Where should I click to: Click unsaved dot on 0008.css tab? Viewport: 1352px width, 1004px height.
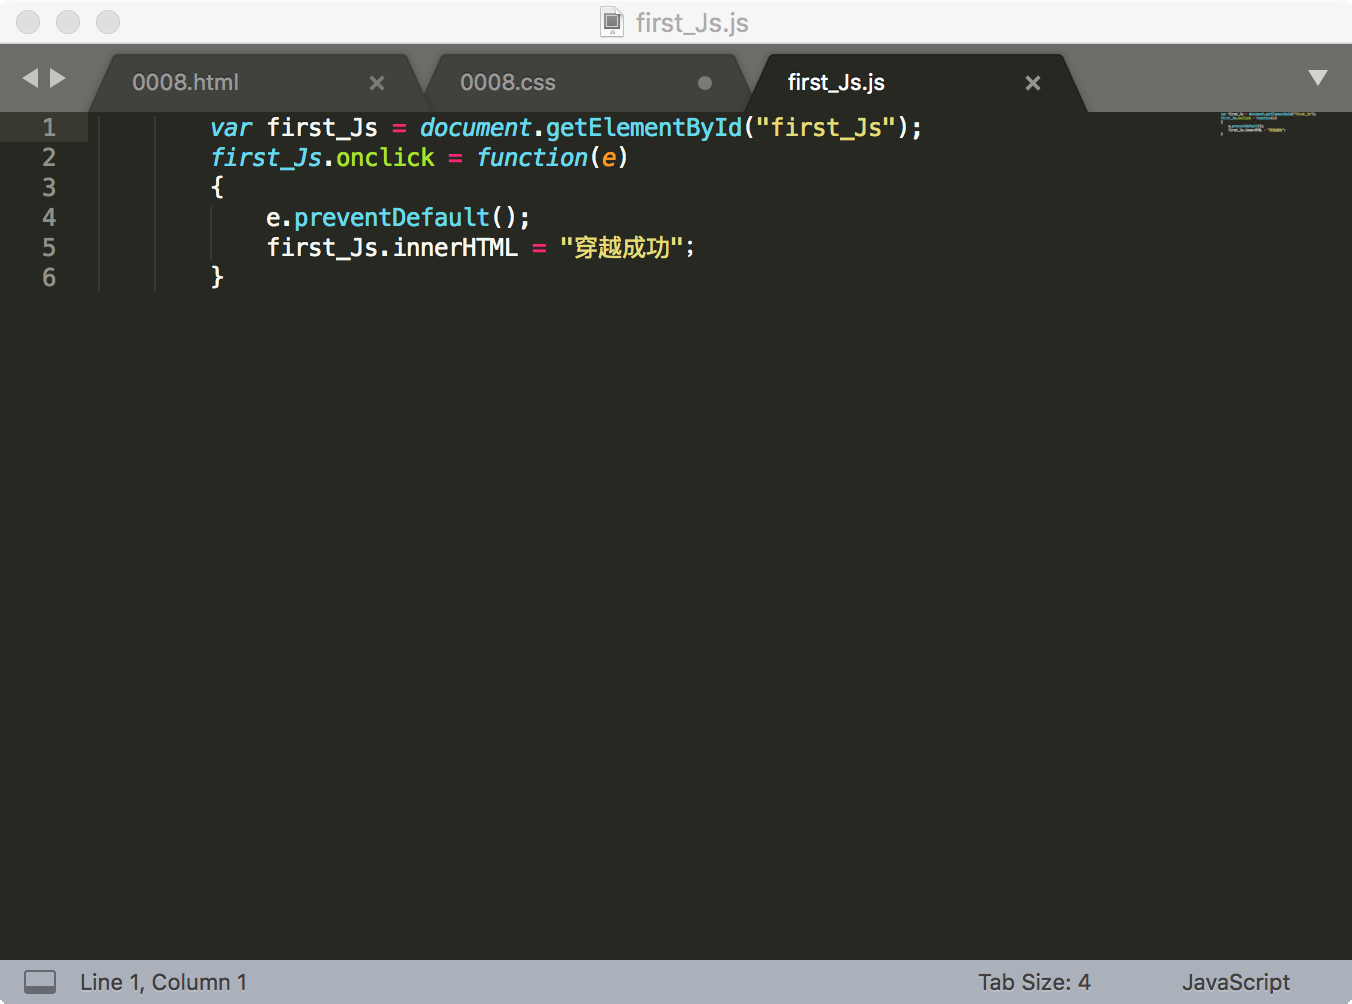705,83
